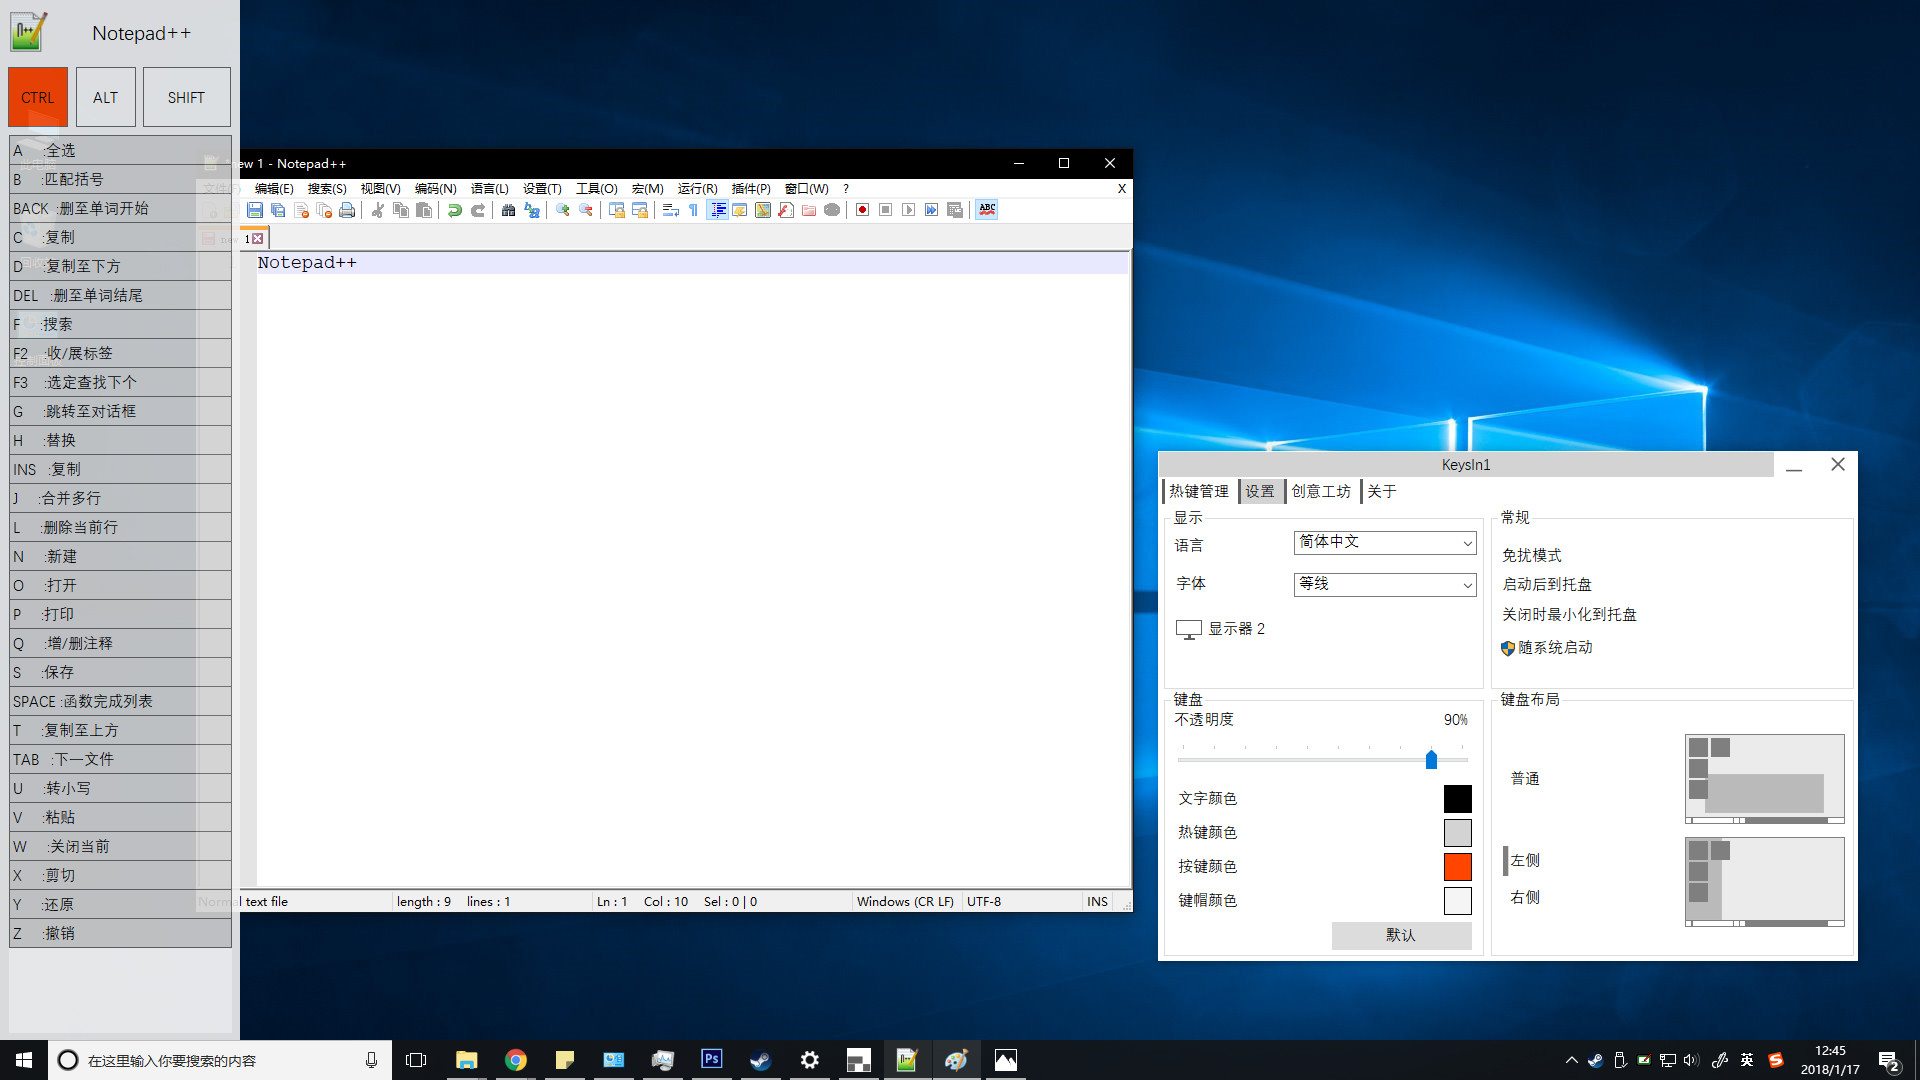1920x1080 pixels.
Task: Open Find dialog via the binoculars icon
Action: (x=509, y=210)
